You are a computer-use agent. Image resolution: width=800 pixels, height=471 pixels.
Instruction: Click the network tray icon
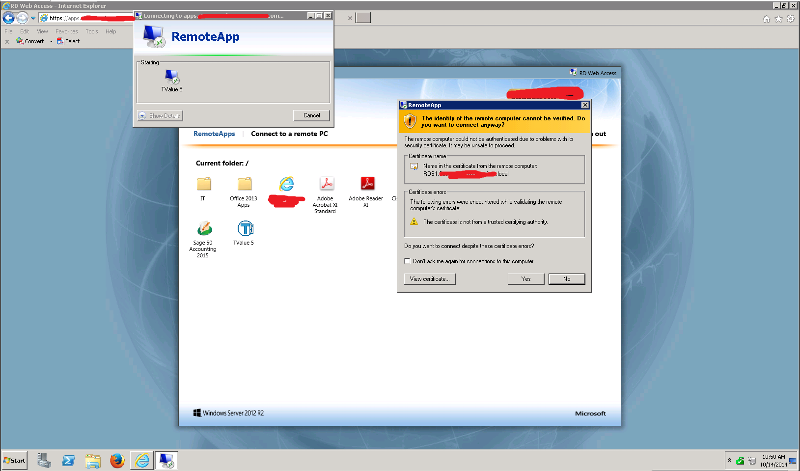[751, 461]
